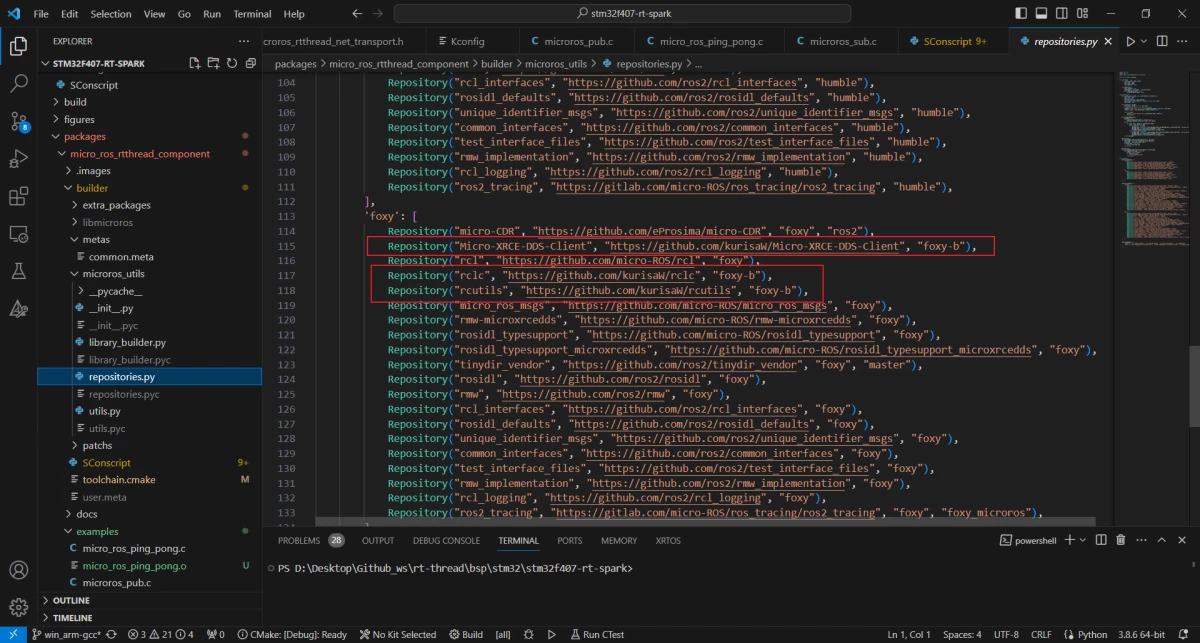Click new terminal plus icon
Screen dimensions: 1200x643
(x=1069, y=540)
